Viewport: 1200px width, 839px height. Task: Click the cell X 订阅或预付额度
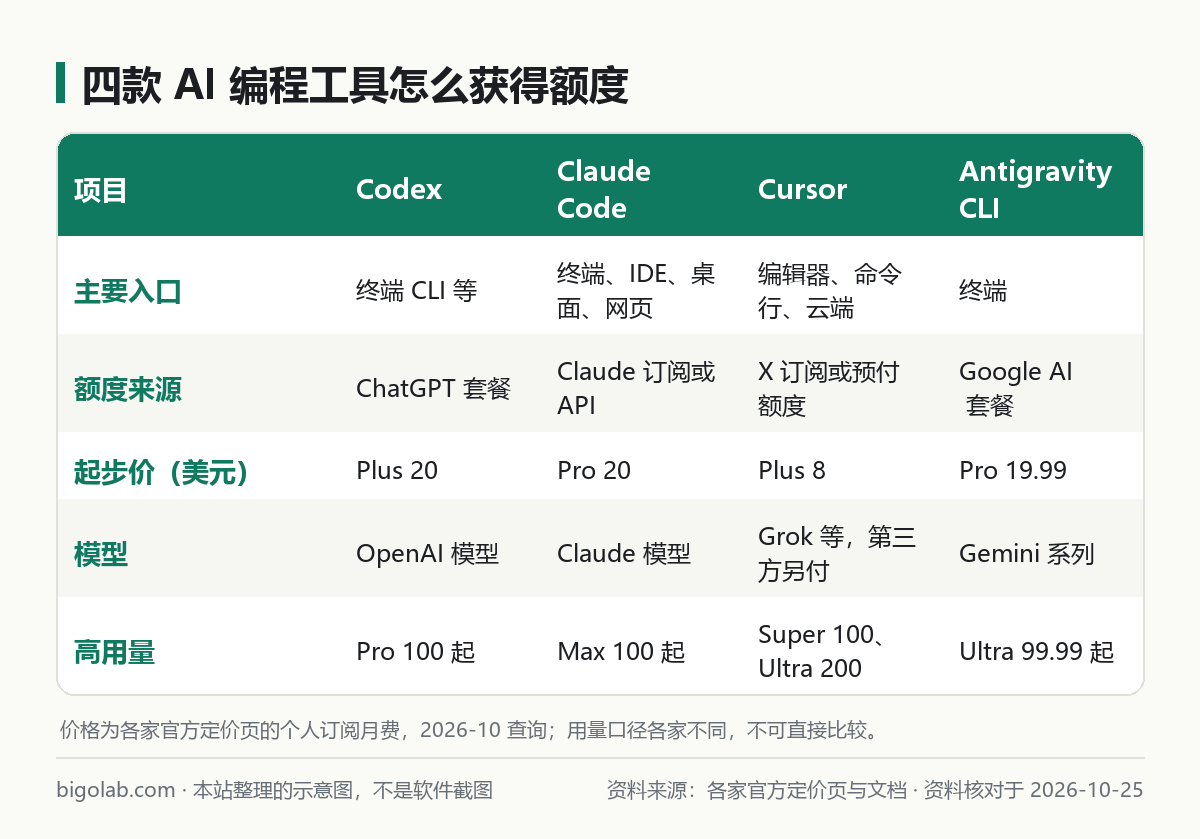(829, 389)
